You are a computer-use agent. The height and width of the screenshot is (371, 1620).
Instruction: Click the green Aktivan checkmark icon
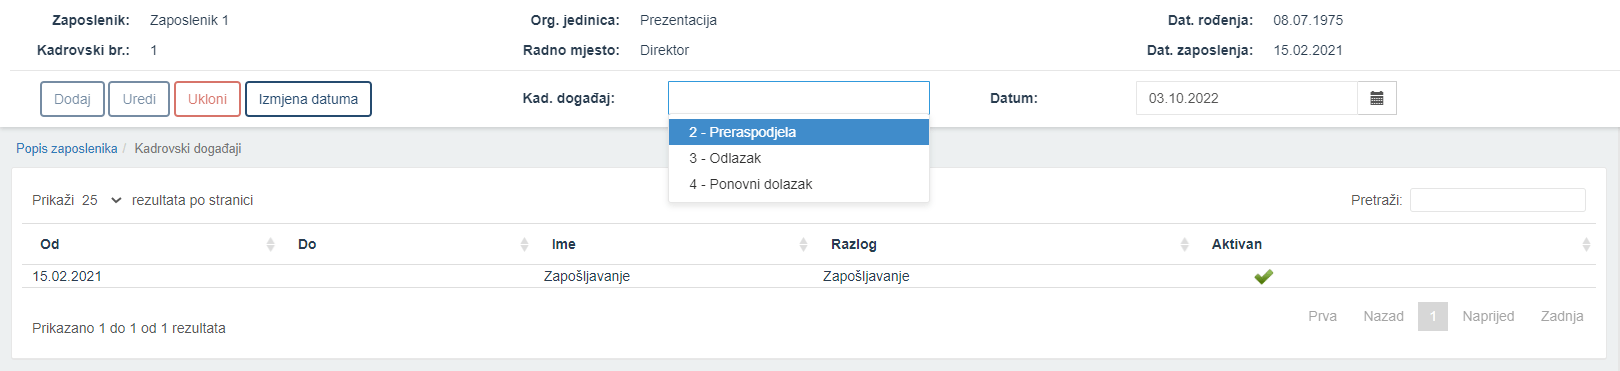tap(1263, 277)
